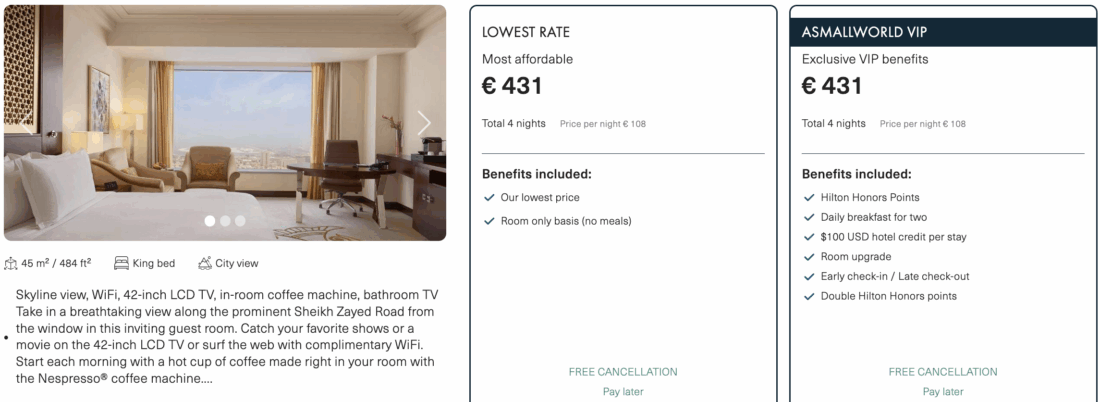Select the third carousel dot
This screenshot has height=402, width=1100.
point(240,221)
